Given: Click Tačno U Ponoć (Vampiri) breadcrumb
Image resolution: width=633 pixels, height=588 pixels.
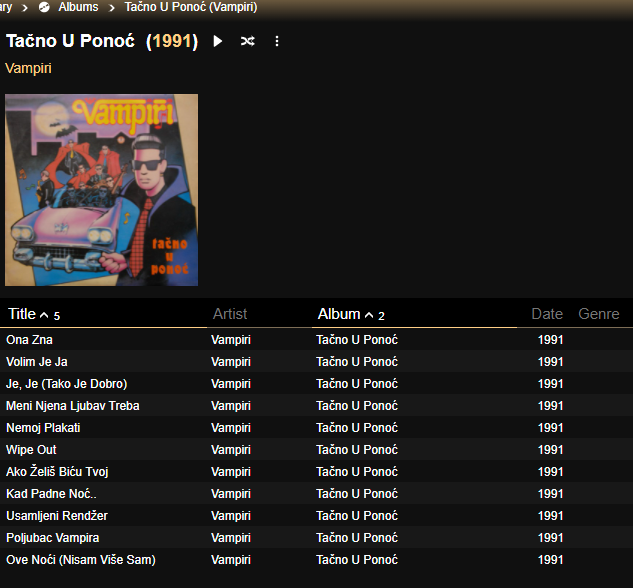Looking at the screenshot, I should [190, 7].
